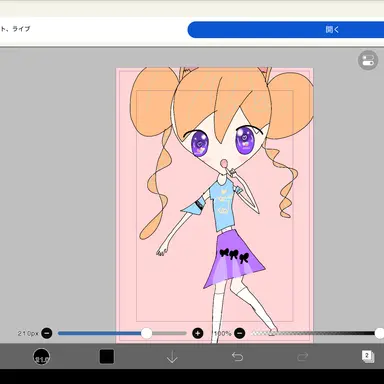Decrease brush size with minus button
Screen dimensions: 384x384
[47, 333]
